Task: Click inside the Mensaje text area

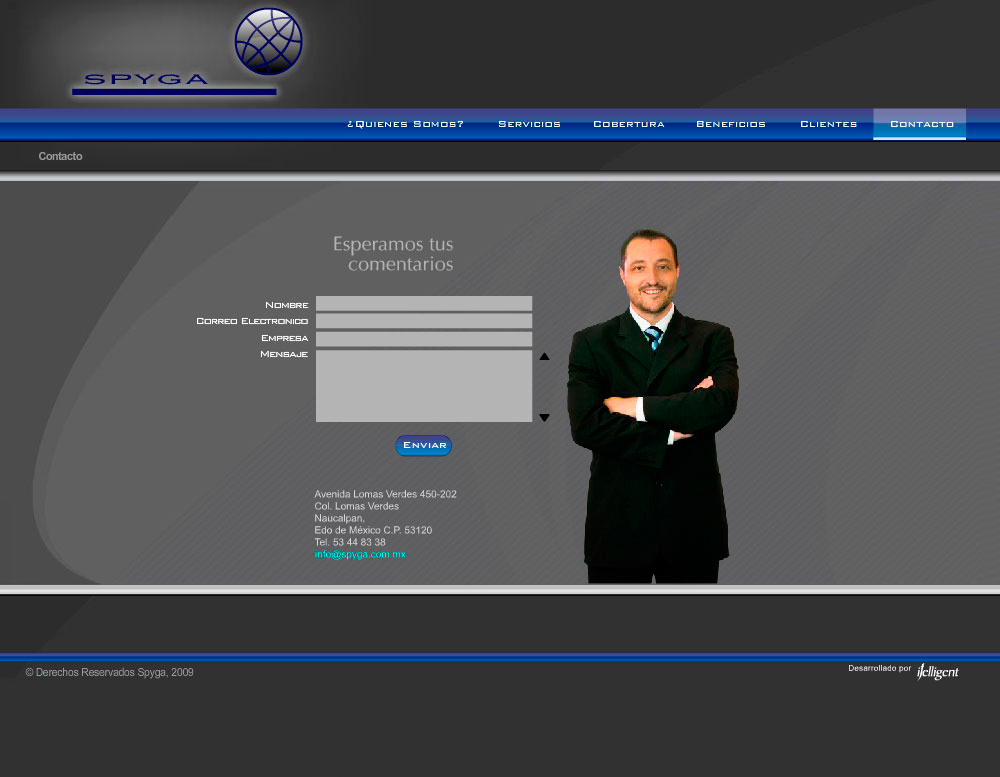Action: tap(423, 385)
